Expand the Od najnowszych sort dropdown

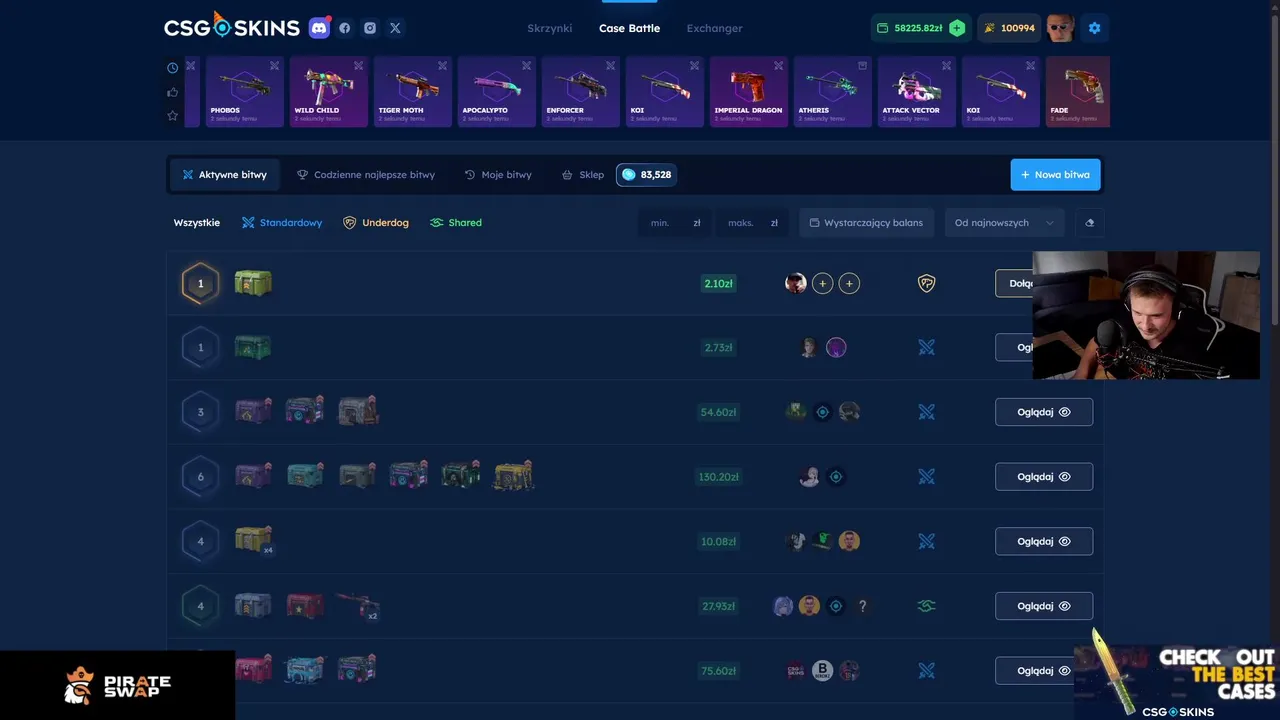click(1004, 222)
